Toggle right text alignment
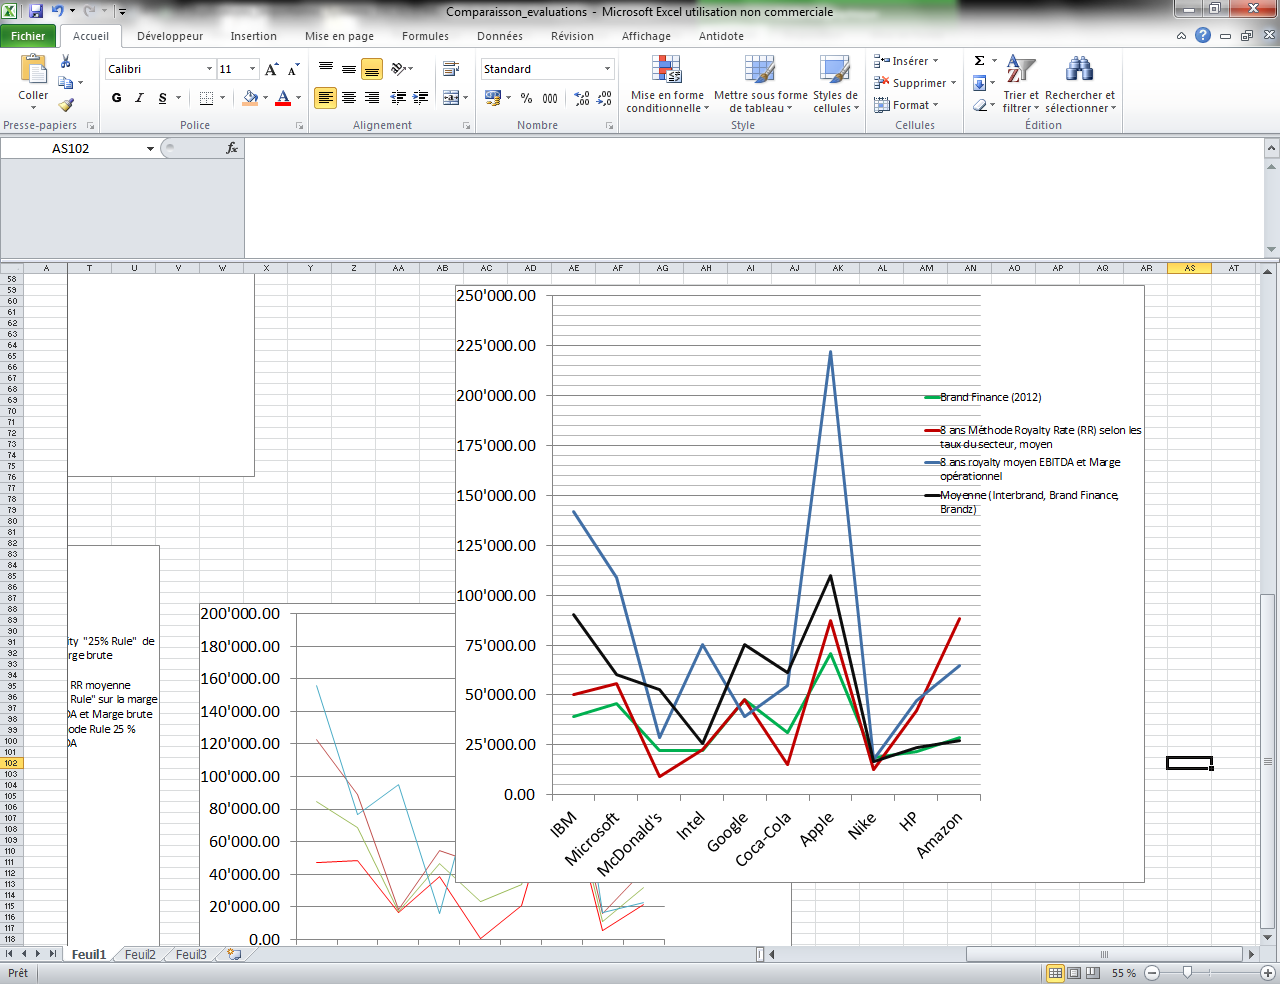Image resolution: width=1280 pixels, height=984 pixels. click(372, 98)
